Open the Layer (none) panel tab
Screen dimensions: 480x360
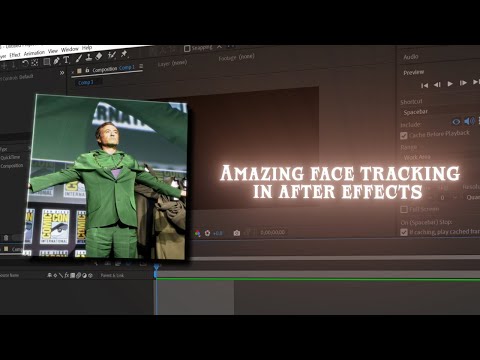(x=172, y=63)
